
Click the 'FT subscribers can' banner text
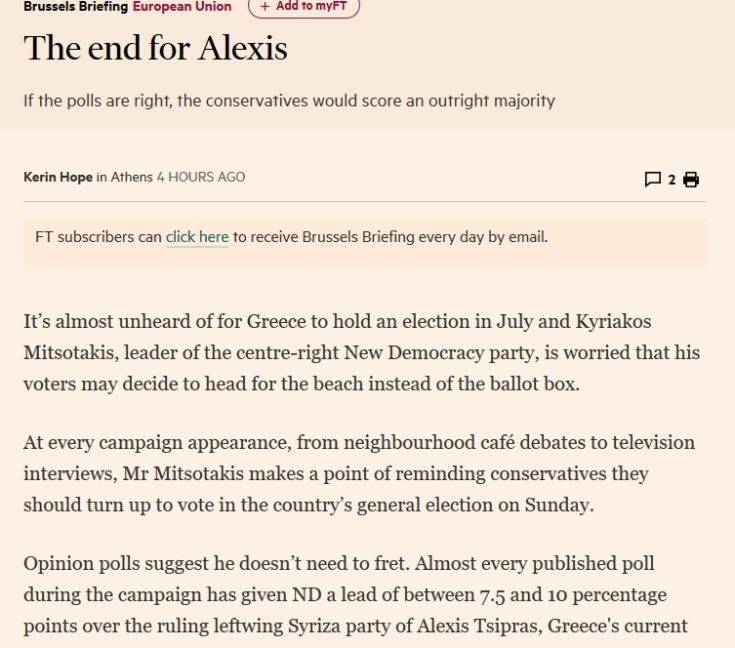(x=98, y=237)
